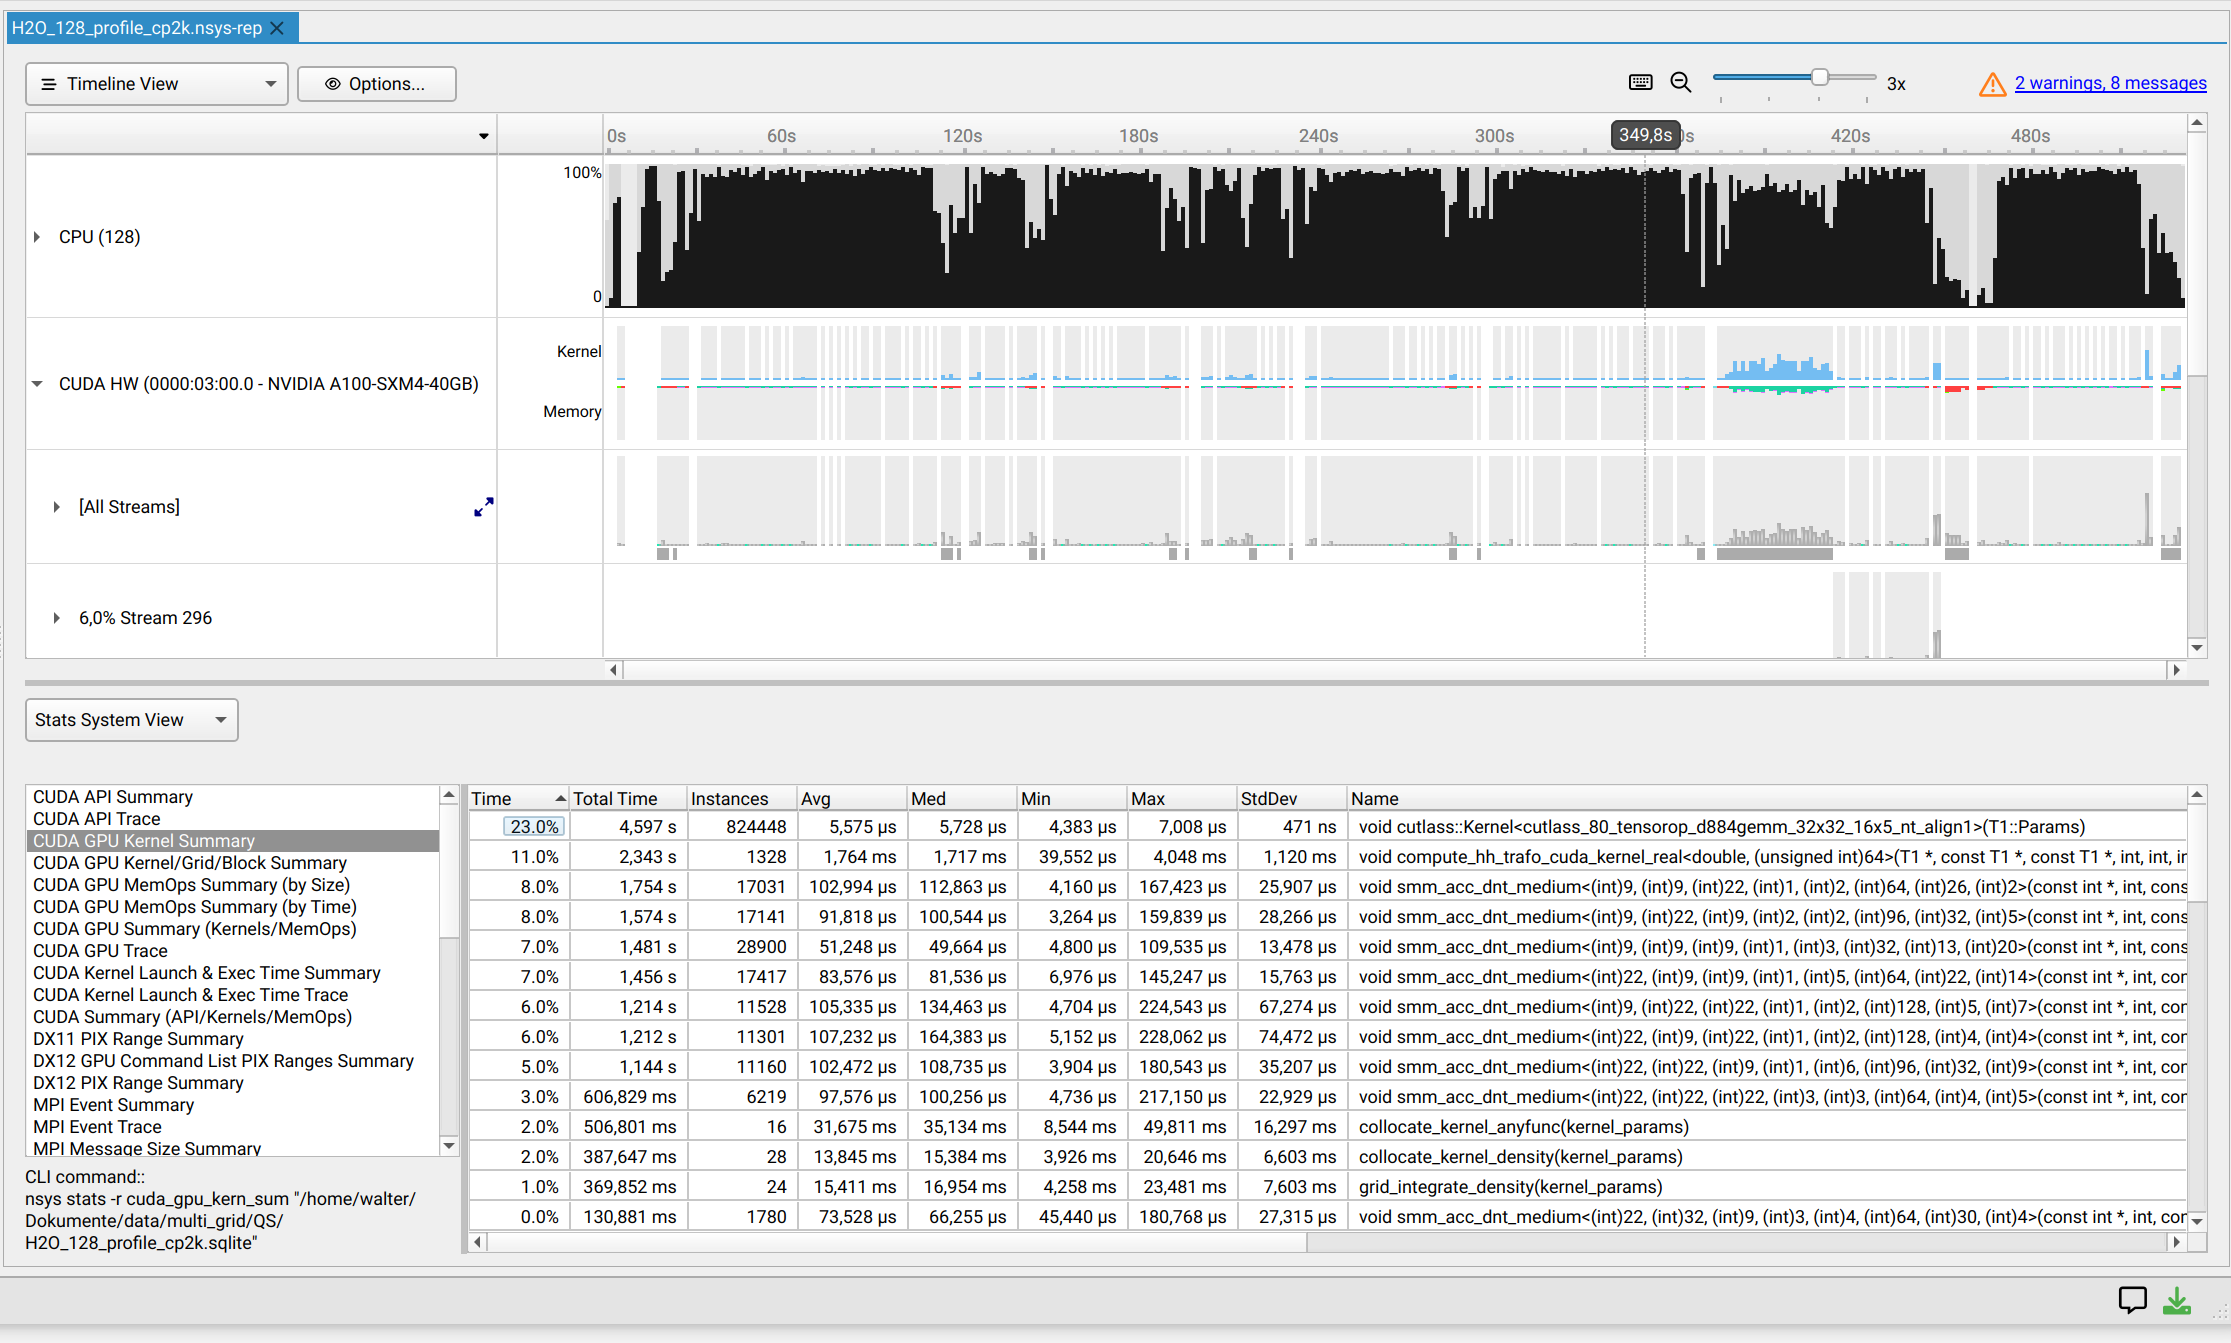2231x1343 pixels.
Task: Expand the [All Streams] row
Action: 57,507
